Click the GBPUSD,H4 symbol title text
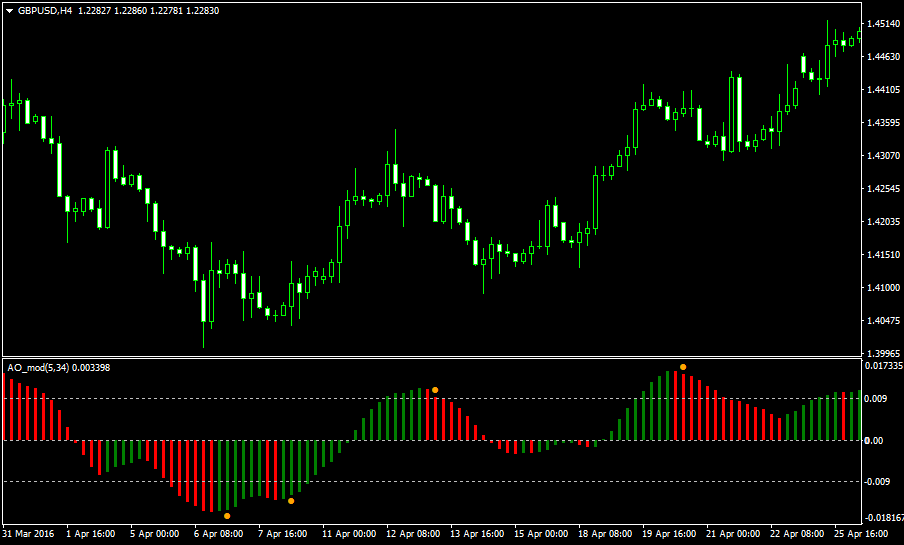This screenshot has height=545, width=904. (x=45, y=11)
